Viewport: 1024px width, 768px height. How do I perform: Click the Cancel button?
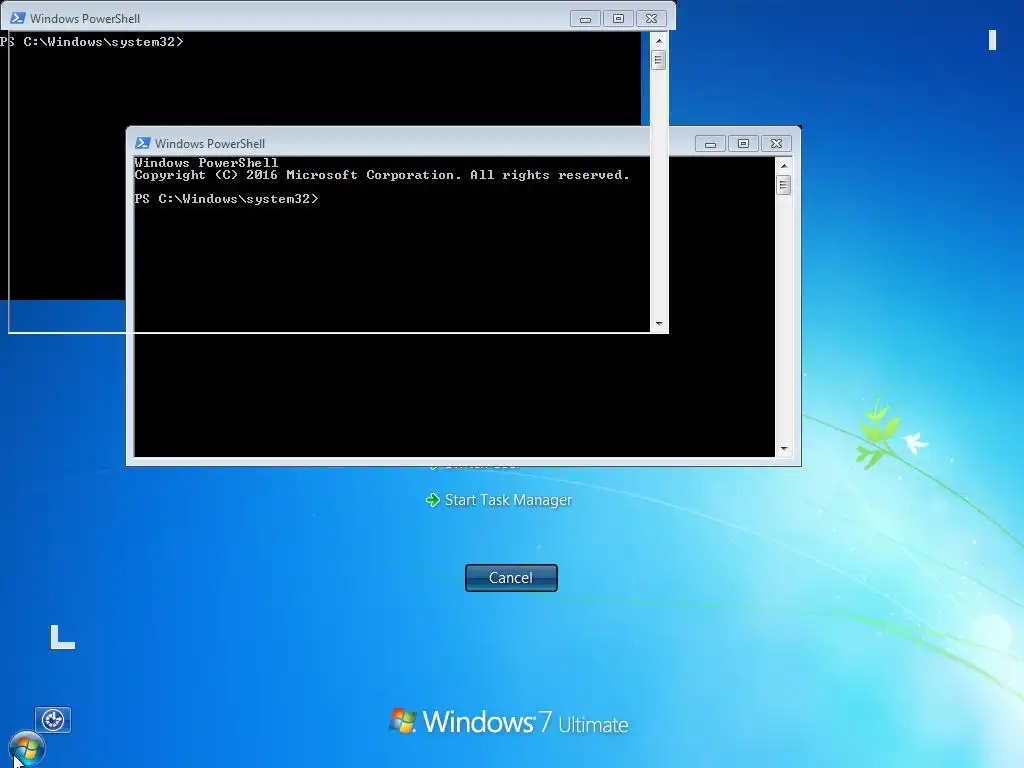511,578
